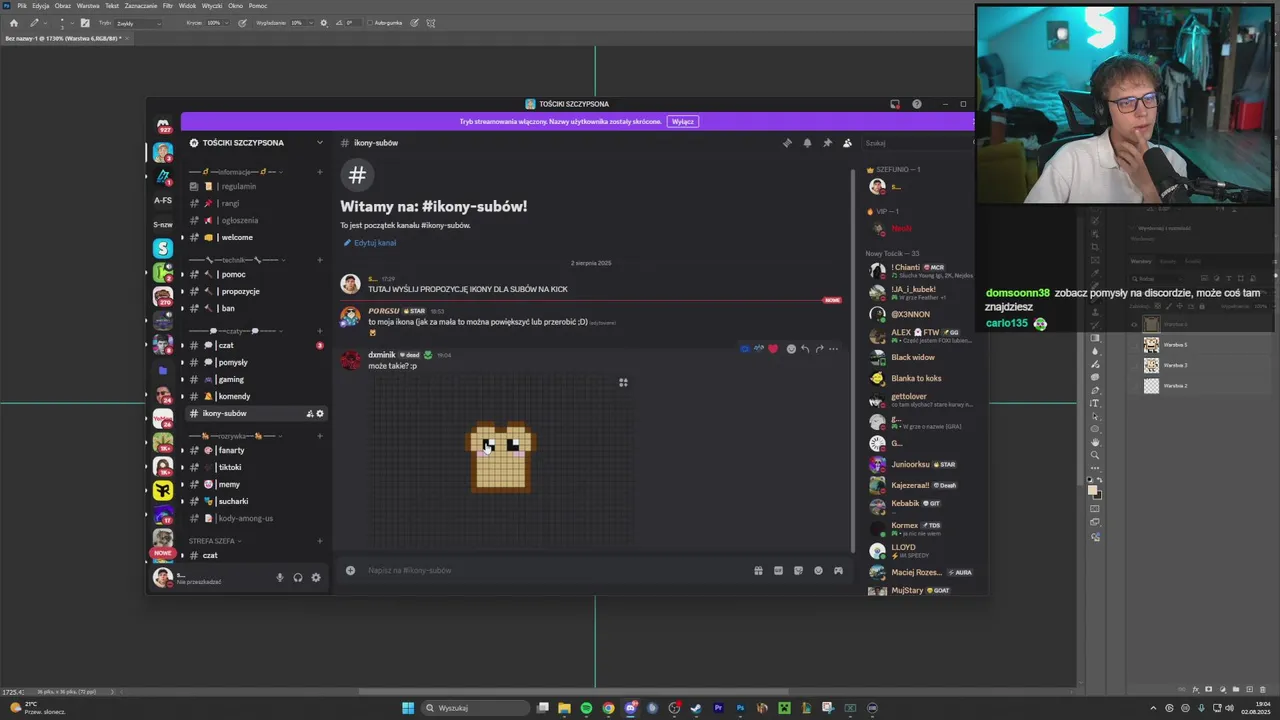Open smoothing options gear in options bar
Image resolution: width=1280 pixels, height=720 pixels.
[x=323, y=22]
